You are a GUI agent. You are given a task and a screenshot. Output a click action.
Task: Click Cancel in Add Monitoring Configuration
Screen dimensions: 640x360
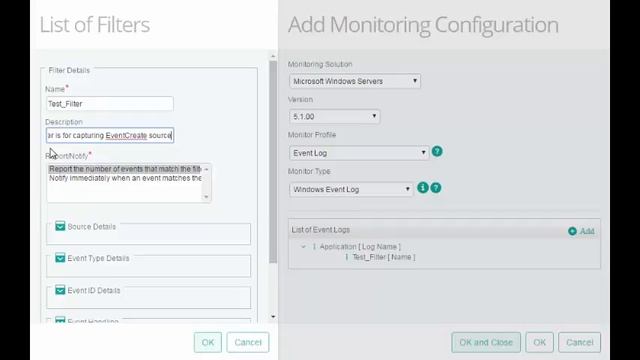tap(579, 342)
